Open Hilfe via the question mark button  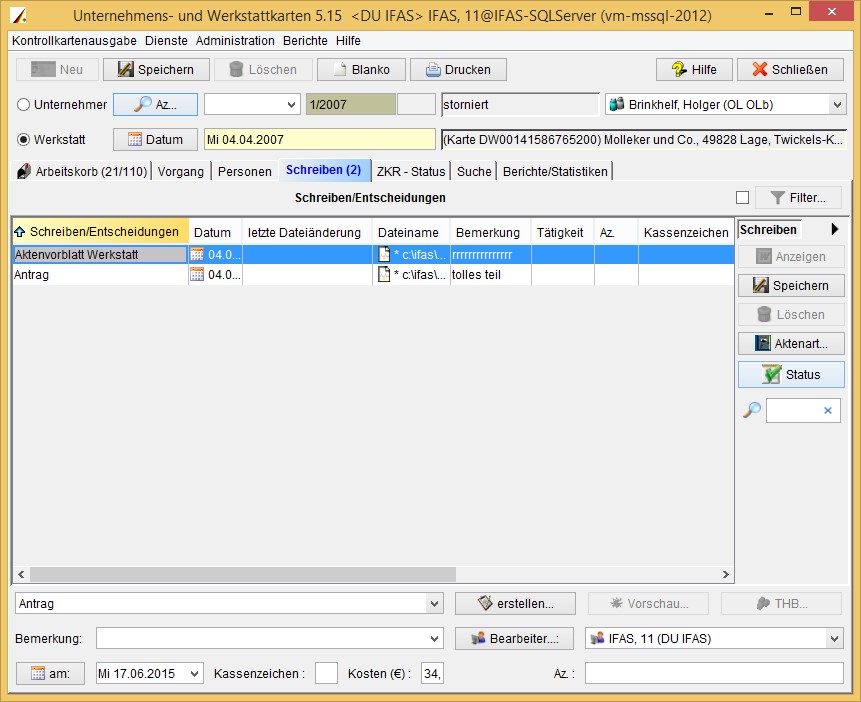[x=694, y=70]
